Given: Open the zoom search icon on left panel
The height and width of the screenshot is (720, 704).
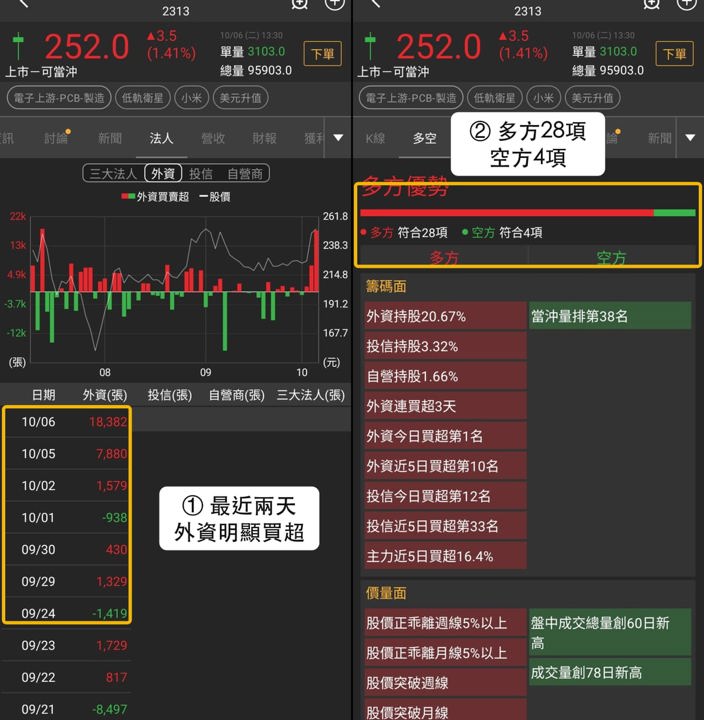Looking at the screenshot, I should pos(299,4).
